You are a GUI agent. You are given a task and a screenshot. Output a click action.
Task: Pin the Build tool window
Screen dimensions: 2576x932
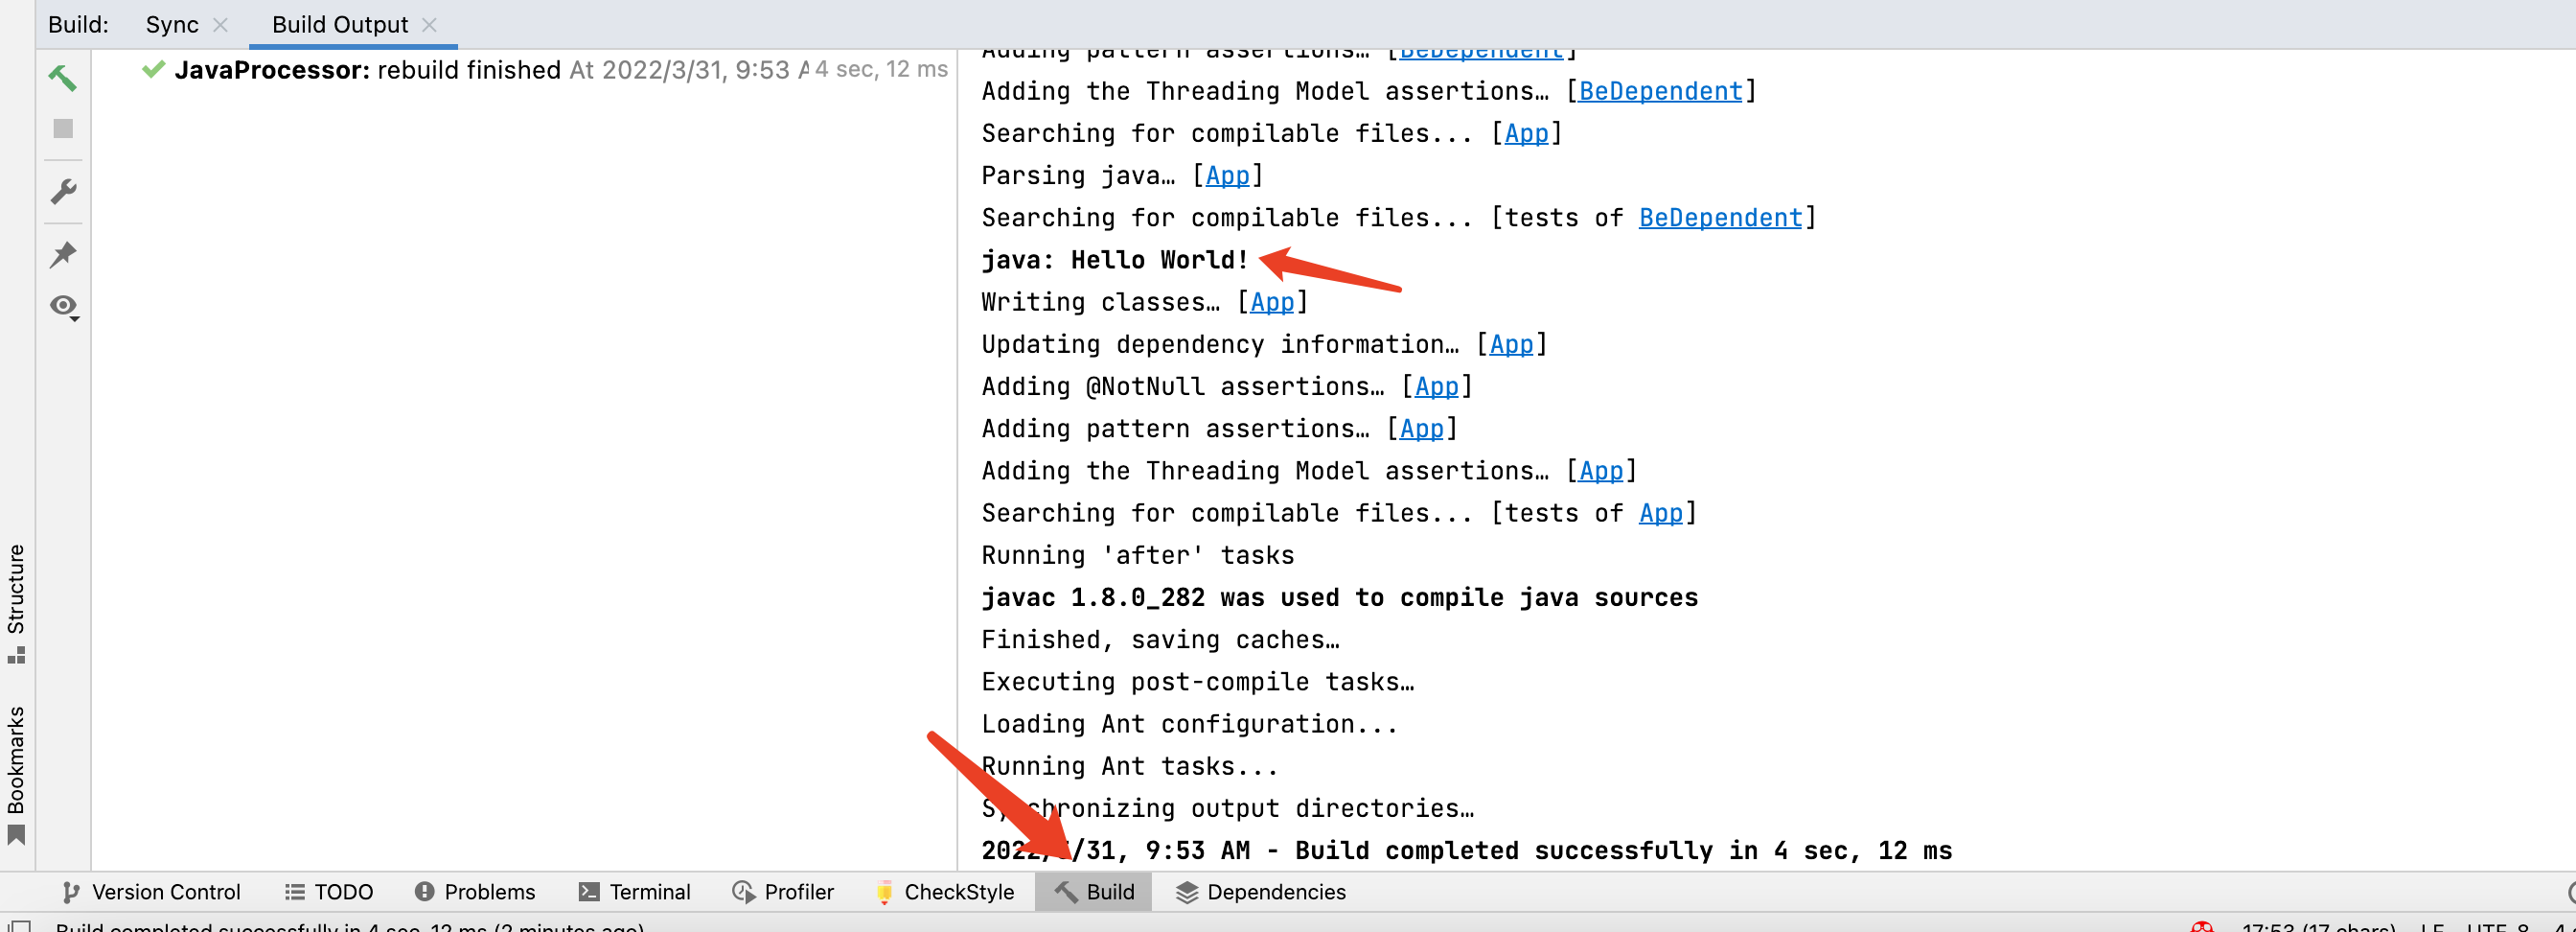click(62, 254)
